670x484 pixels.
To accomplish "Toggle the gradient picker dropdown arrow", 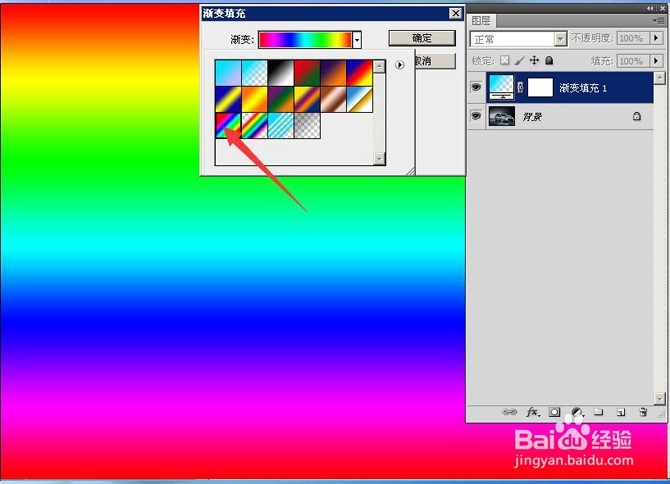I will tap(357, 40).
